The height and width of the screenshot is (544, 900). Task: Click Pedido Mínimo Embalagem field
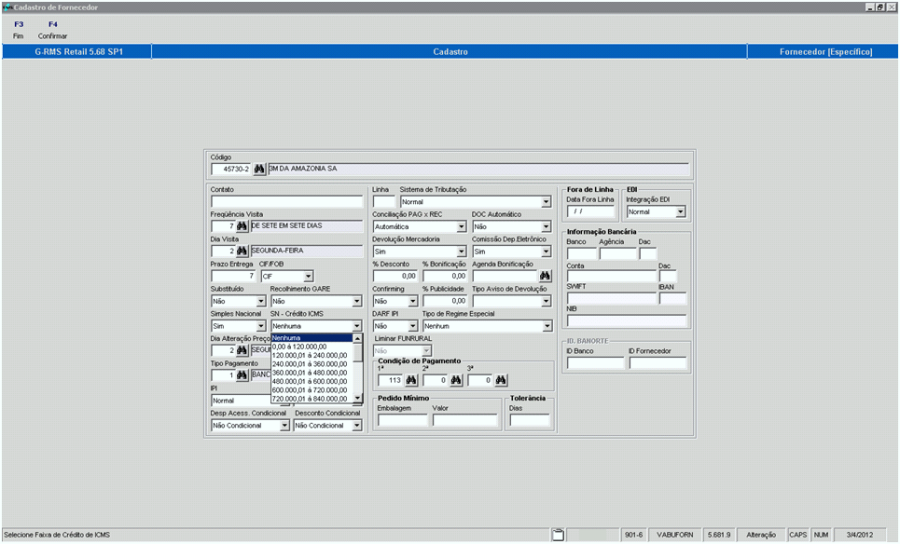(402, 421)
